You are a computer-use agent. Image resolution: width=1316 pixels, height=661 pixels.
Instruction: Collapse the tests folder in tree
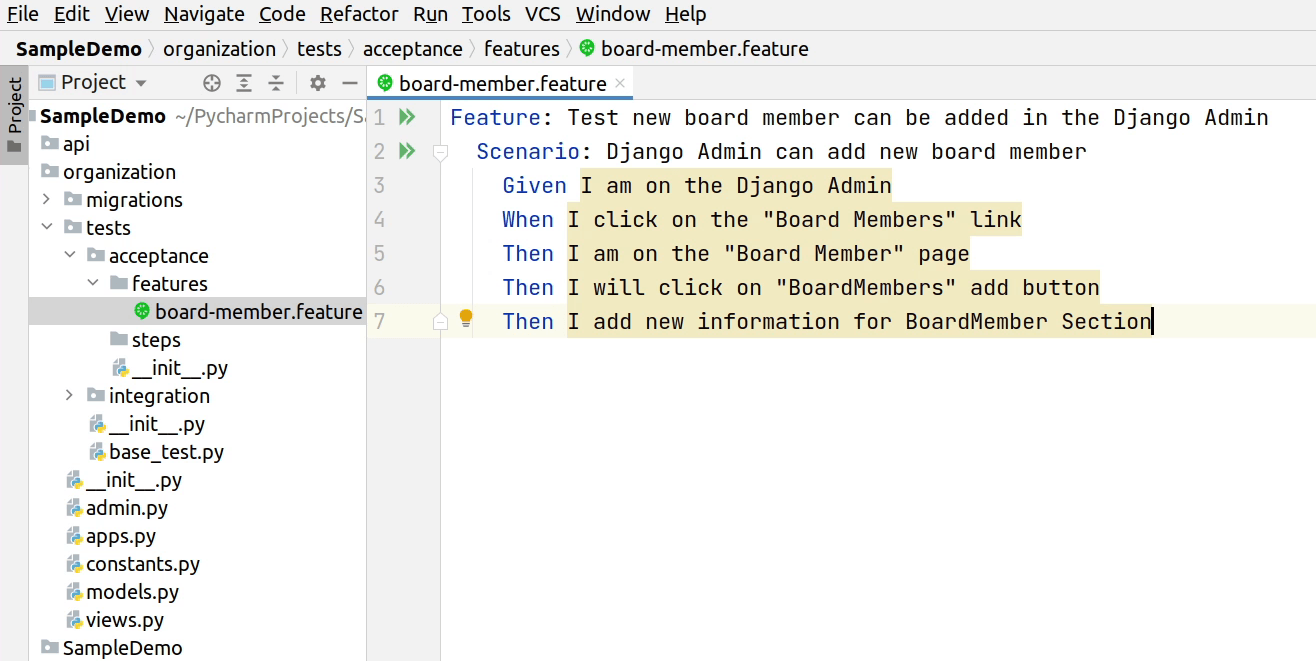point(47,228)
